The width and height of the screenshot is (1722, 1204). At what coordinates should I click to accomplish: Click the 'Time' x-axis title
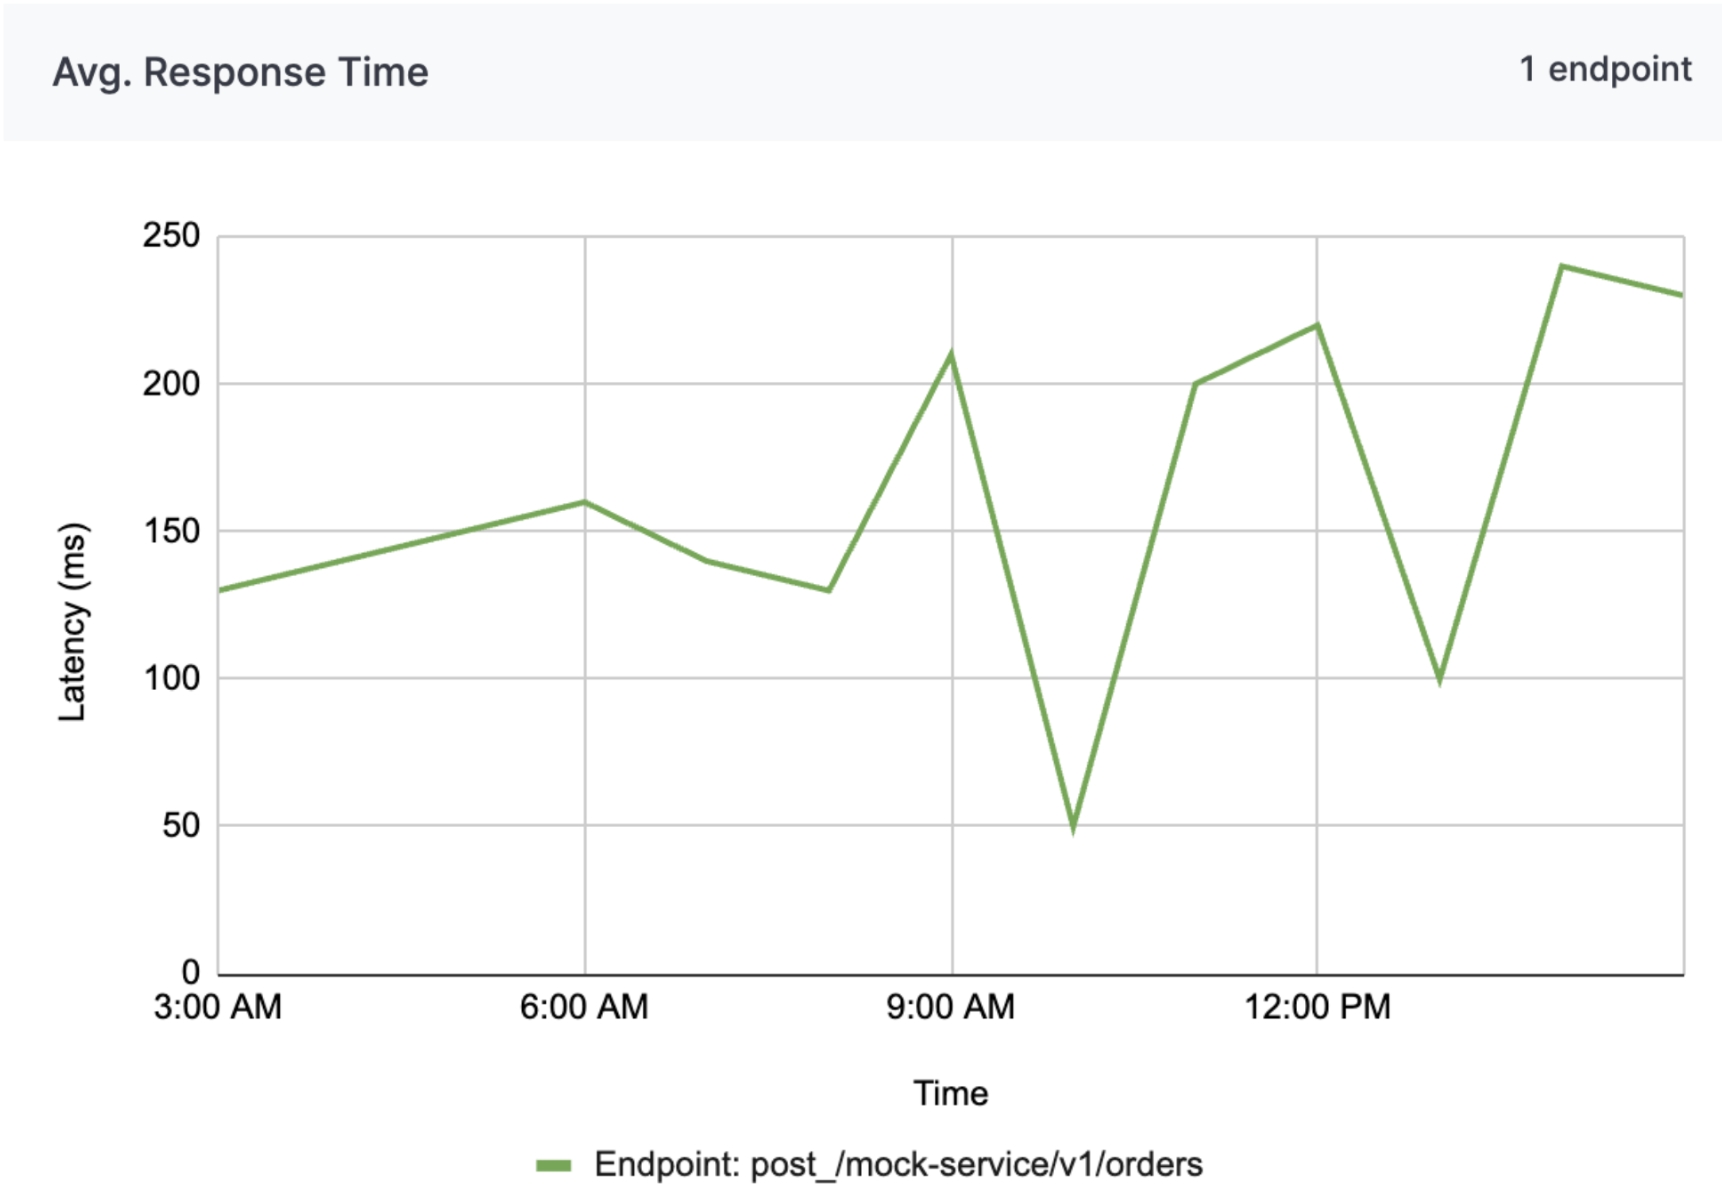coord(950,1094)
